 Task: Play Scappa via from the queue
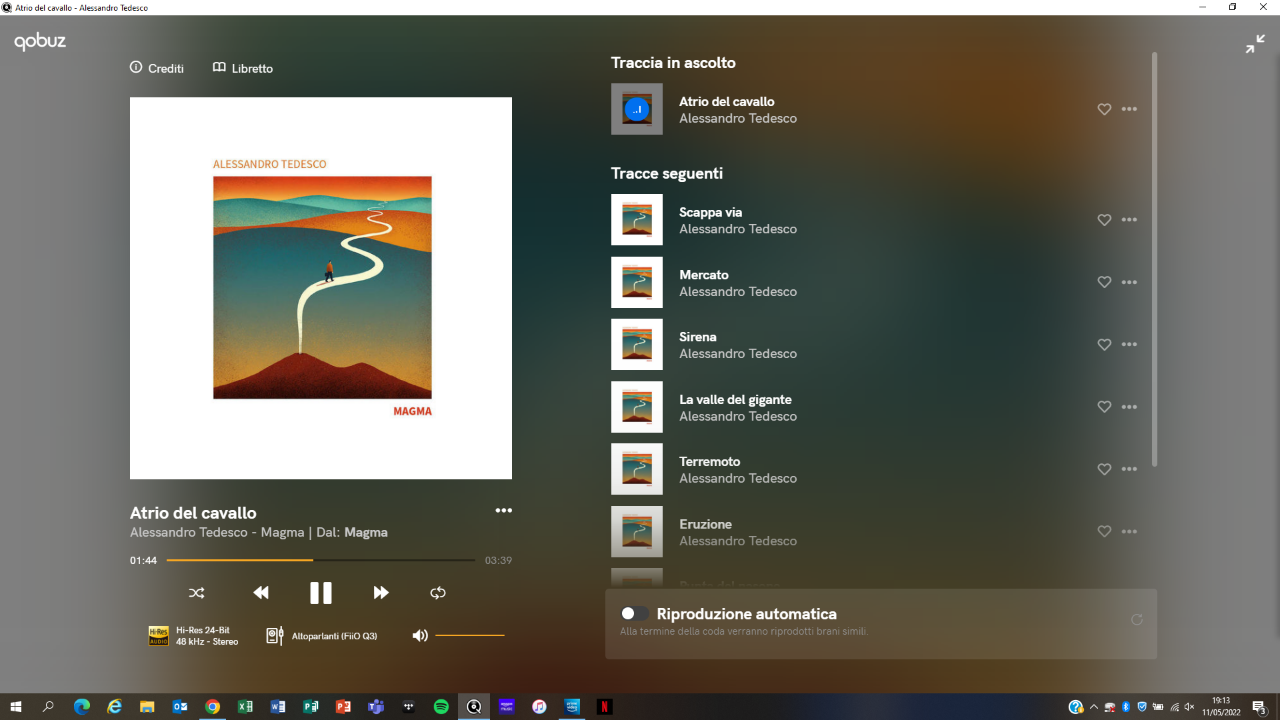point(710,212)
